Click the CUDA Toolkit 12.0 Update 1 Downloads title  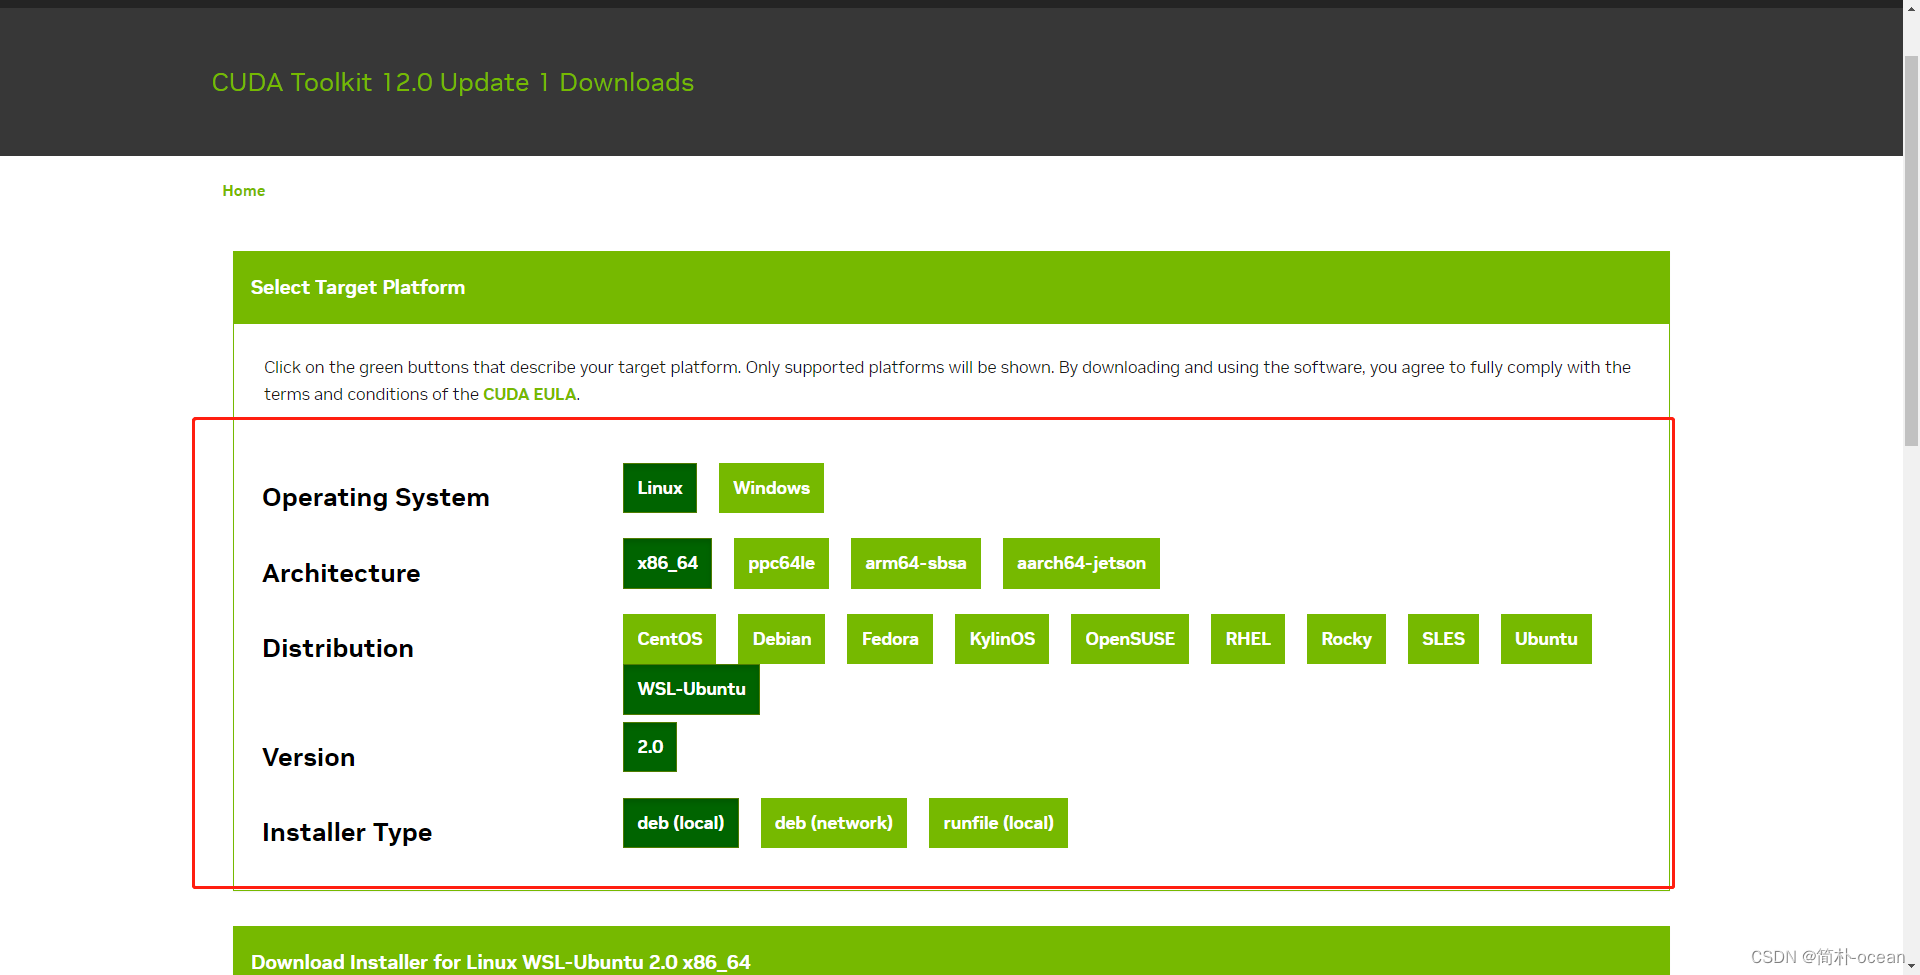point(452,82)
